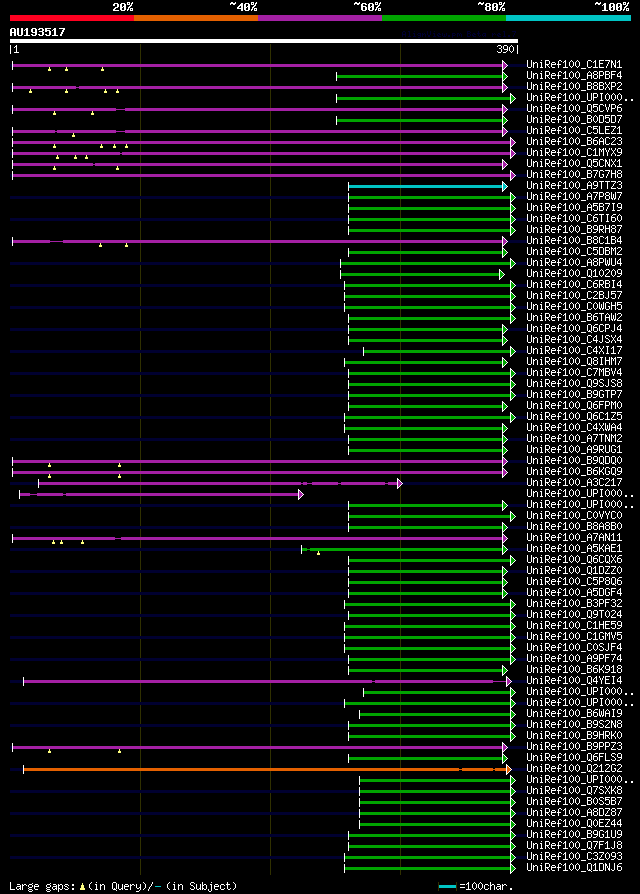Screen dimensions: 640x894
Task: Select the UniRef100_Q4YEI4 label
Action: 574,680
